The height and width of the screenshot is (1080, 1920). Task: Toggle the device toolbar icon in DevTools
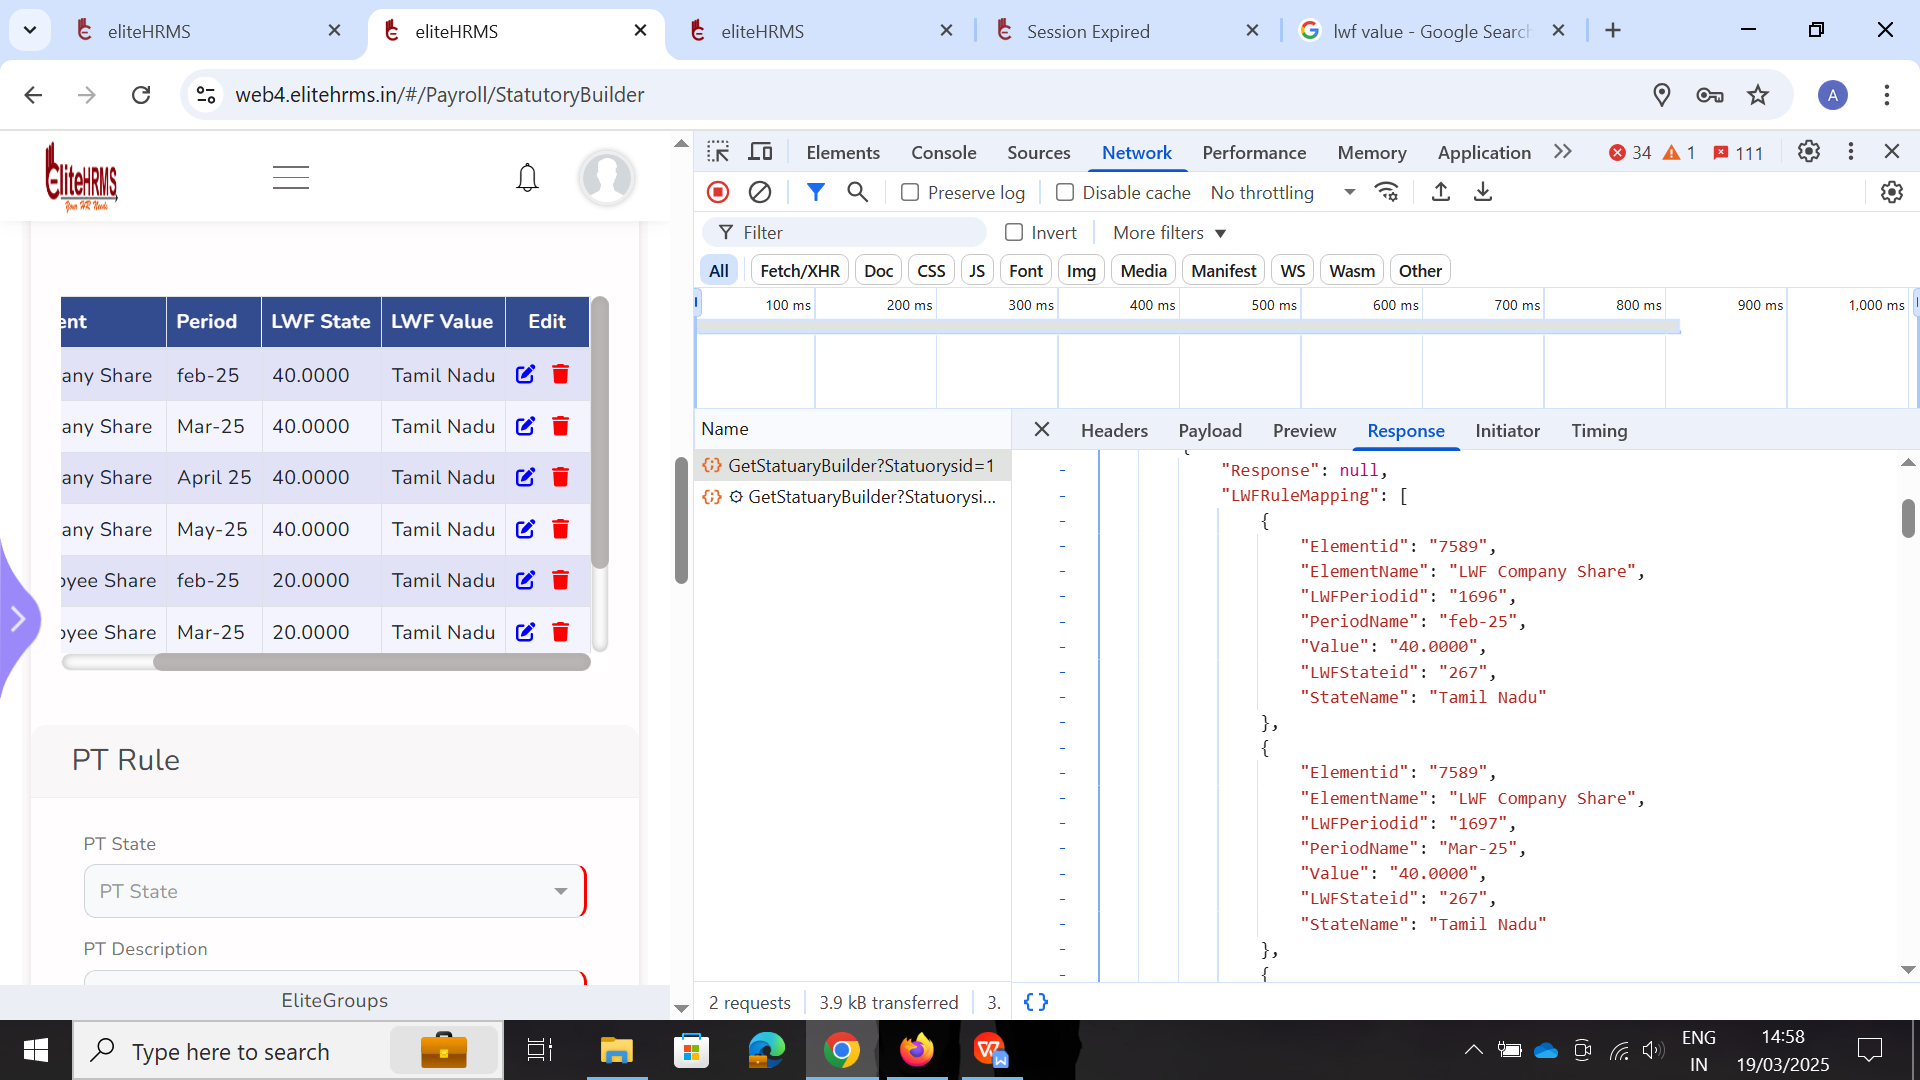[x=761, y=152]
